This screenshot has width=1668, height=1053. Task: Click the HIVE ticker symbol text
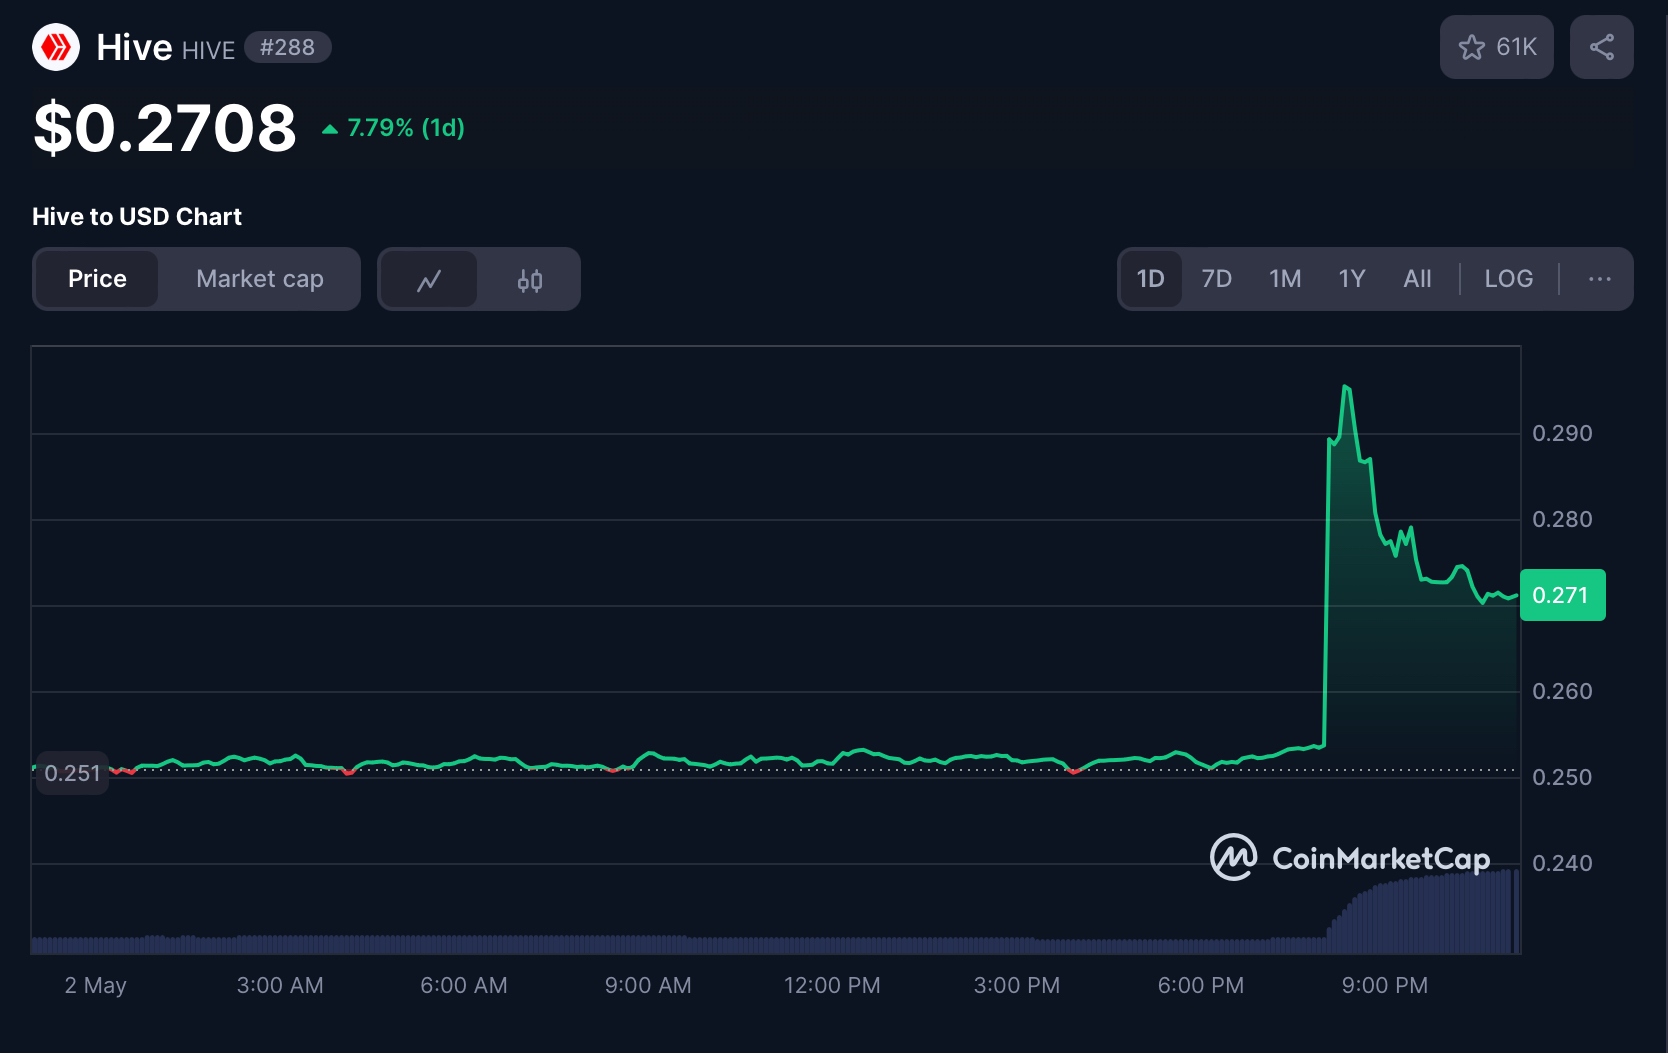[208, 50]
